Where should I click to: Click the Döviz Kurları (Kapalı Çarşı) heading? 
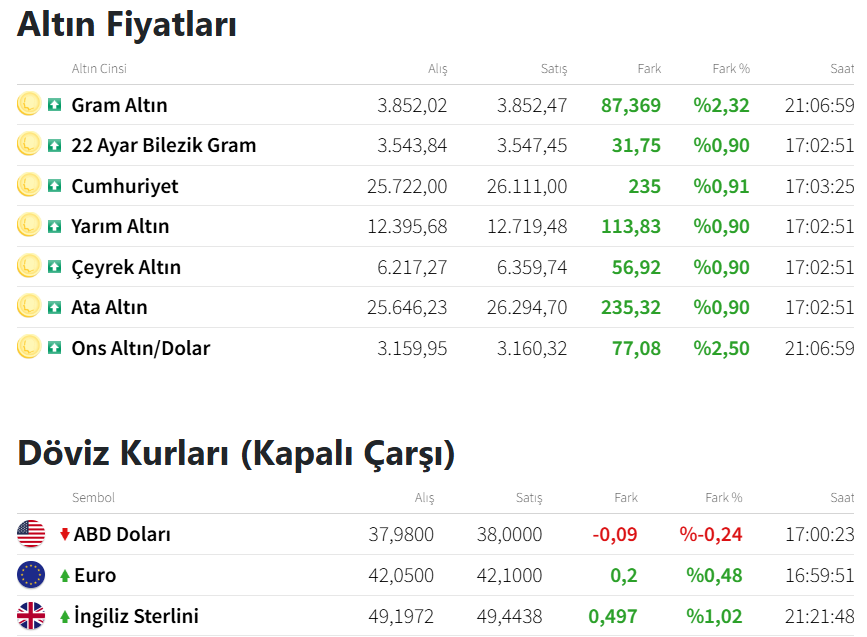tap(236, 453)
